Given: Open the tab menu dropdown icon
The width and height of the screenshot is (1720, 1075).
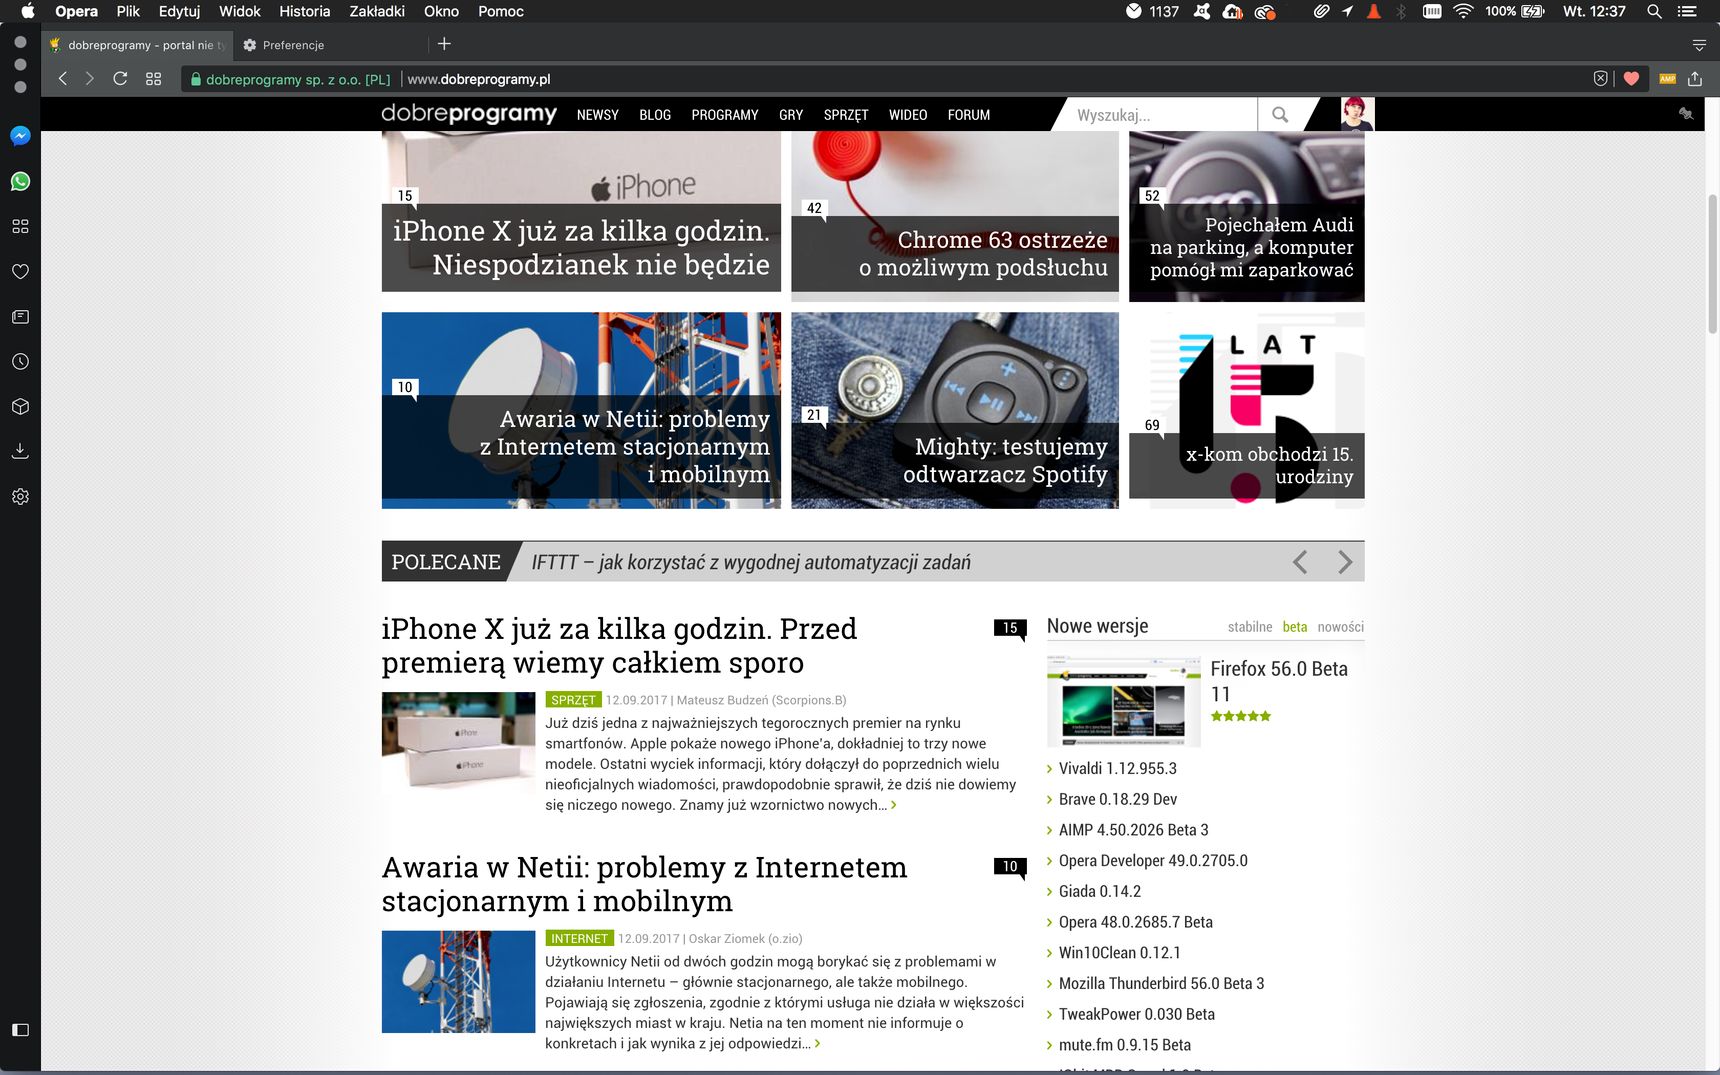Looking at the screenshot, I should click(1698, 45).
